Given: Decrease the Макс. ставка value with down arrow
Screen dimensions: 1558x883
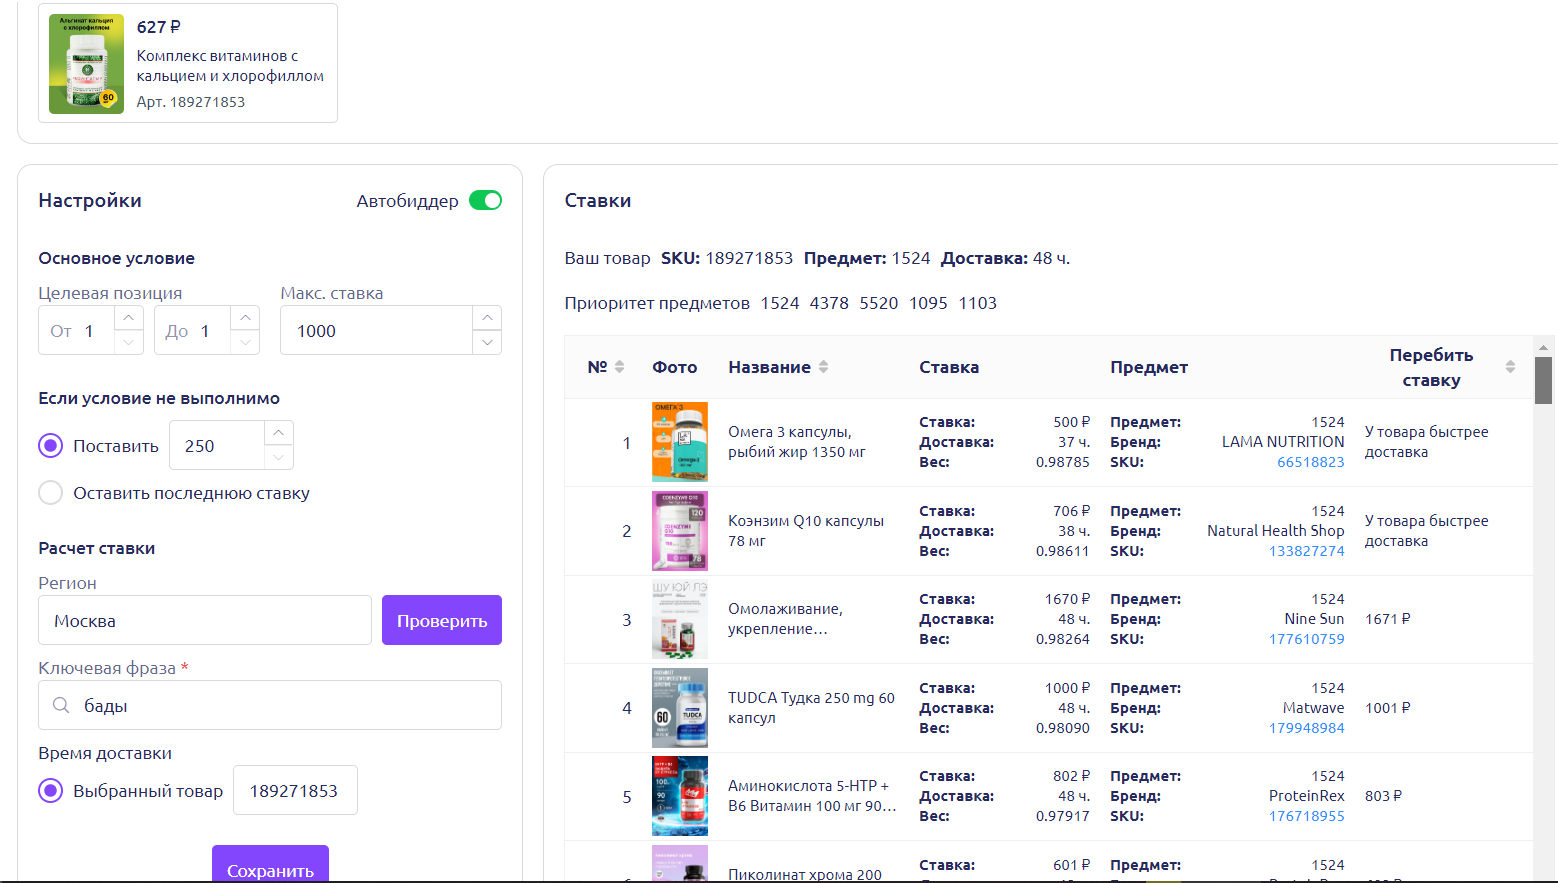Looking at the screenshot, I should click(x=487, y=342).
